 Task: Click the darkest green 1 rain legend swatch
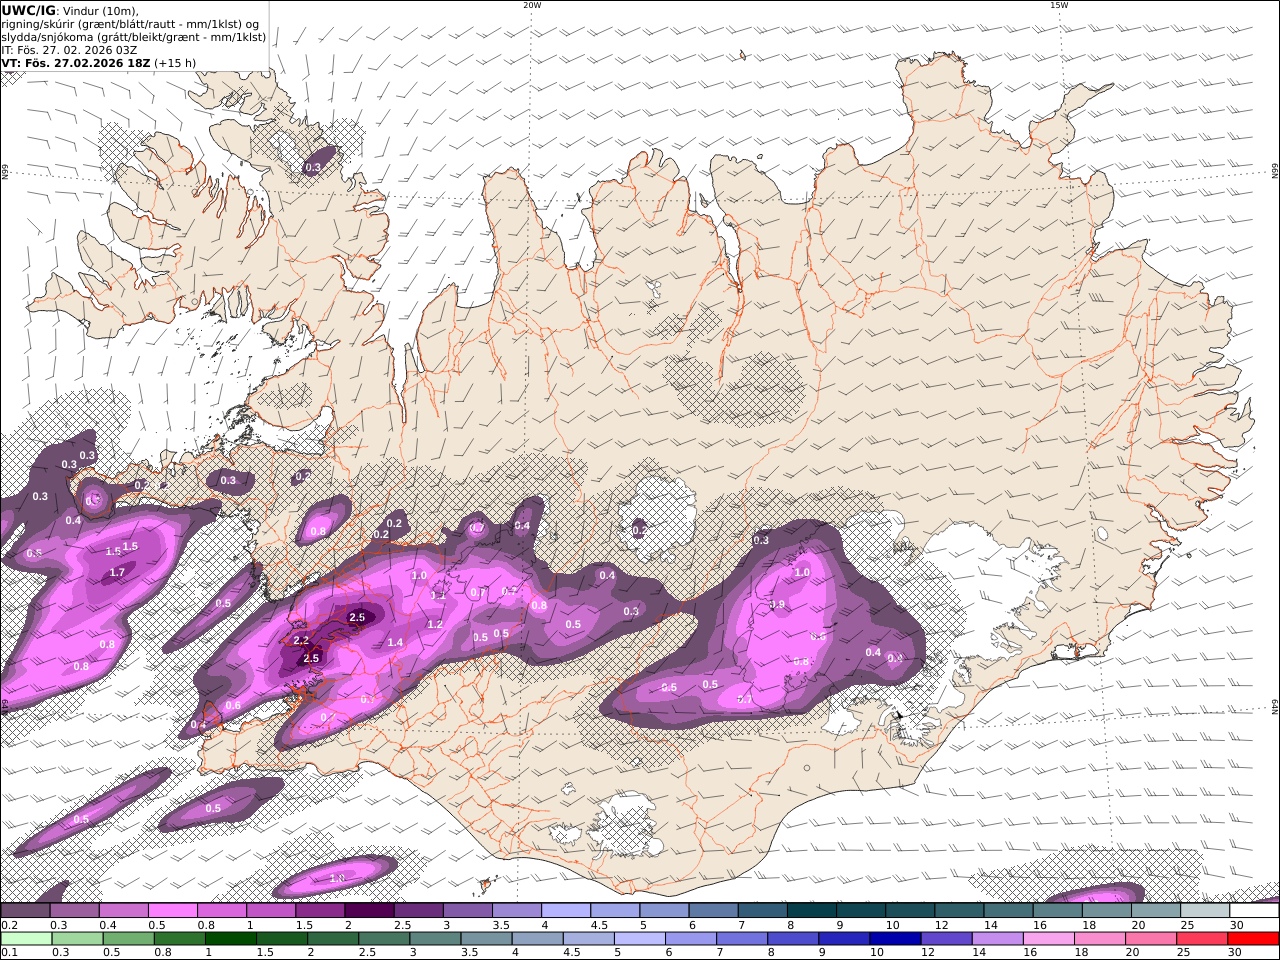point(230,939)
